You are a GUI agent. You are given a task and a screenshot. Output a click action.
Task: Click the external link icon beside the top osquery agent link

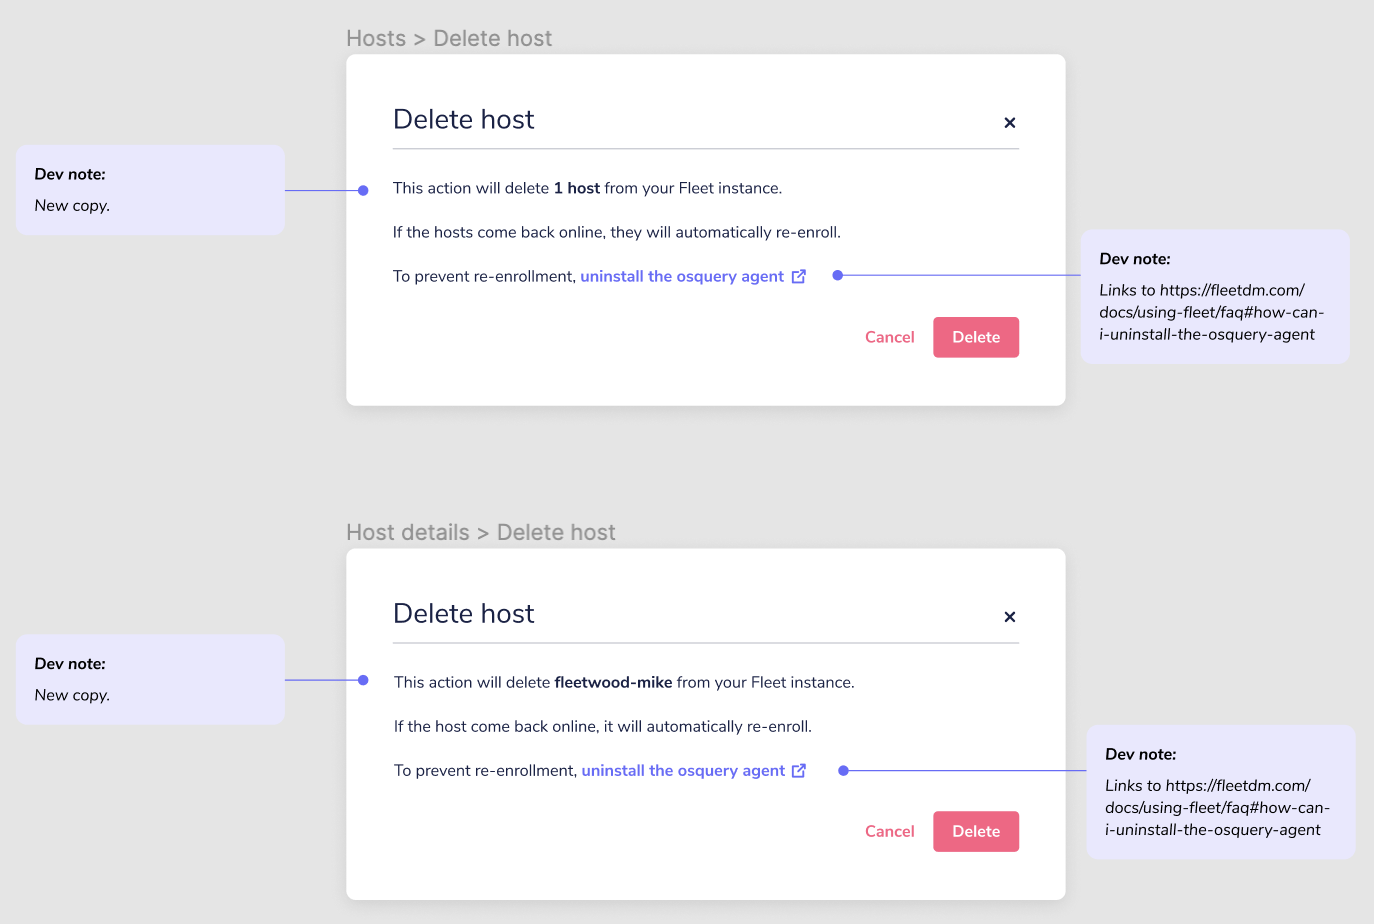798,276
